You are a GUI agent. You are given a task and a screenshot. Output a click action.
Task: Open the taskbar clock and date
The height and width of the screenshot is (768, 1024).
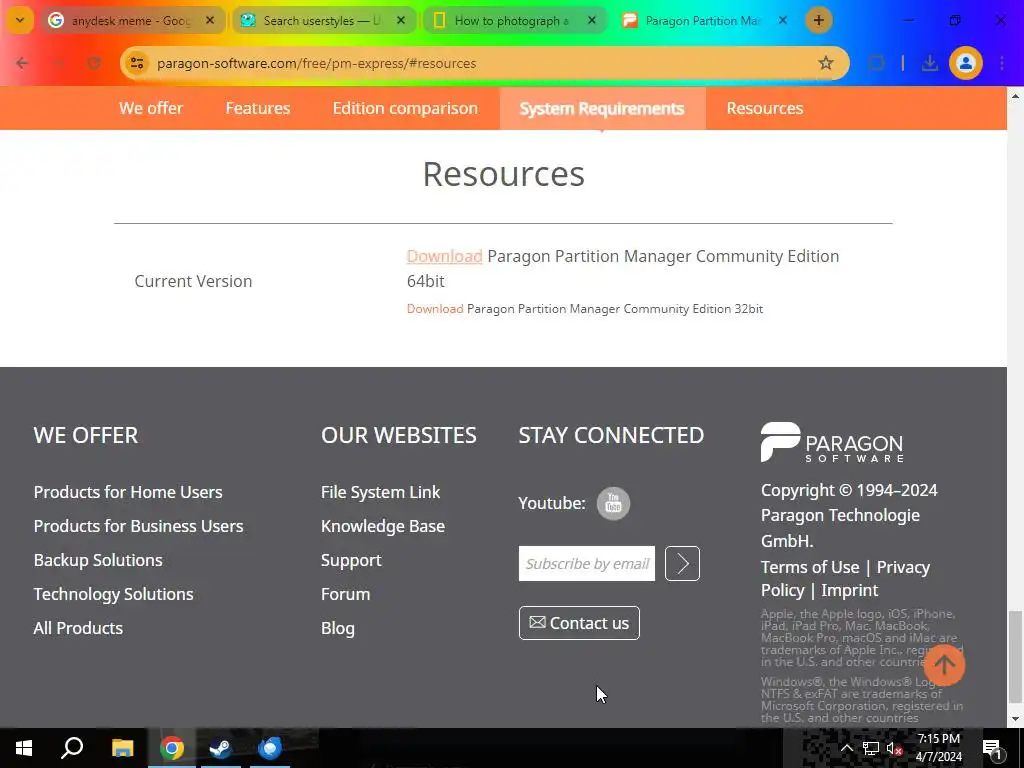click(938, 748)
